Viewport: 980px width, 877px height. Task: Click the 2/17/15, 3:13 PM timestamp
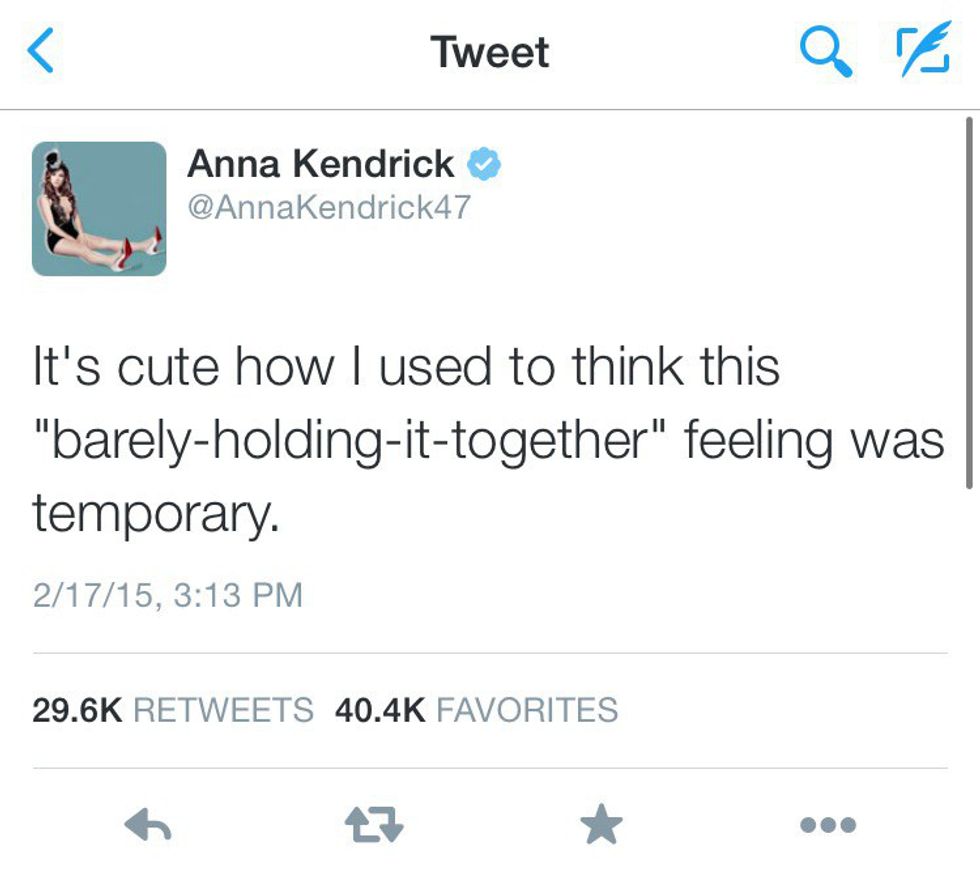click(167, 595)
